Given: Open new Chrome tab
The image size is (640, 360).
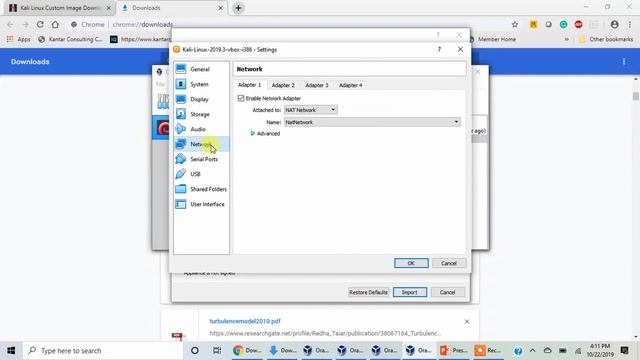Looking at the screenshot, I should tap(238, 8).
